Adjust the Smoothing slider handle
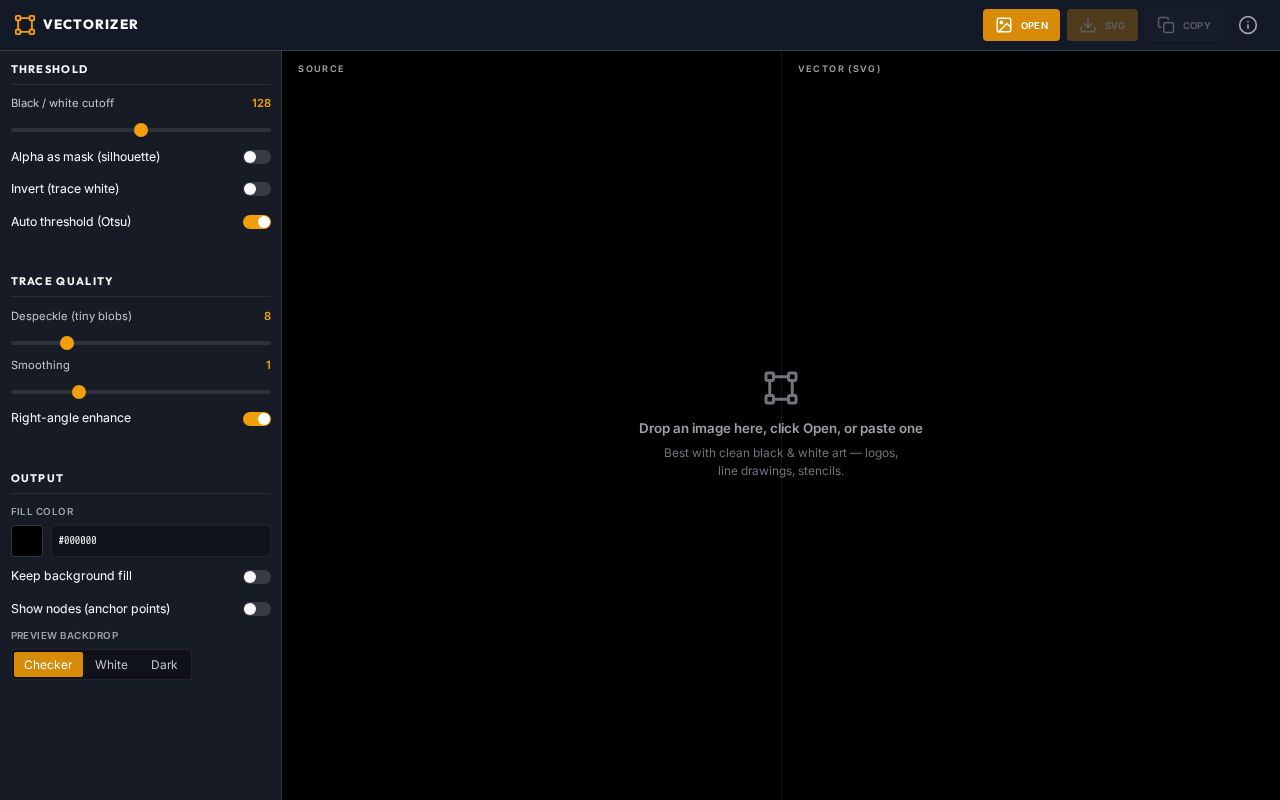This screenshot has width=1280, height=800. pos(79,392)
